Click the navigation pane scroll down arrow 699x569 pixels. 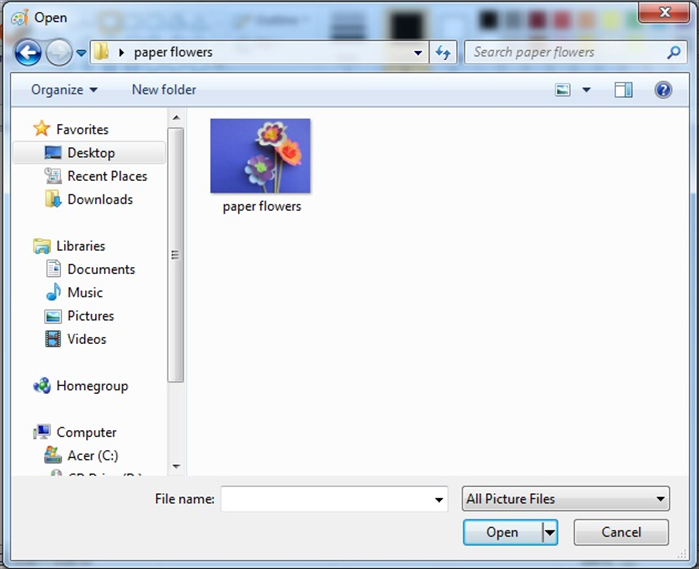point(176,466)
